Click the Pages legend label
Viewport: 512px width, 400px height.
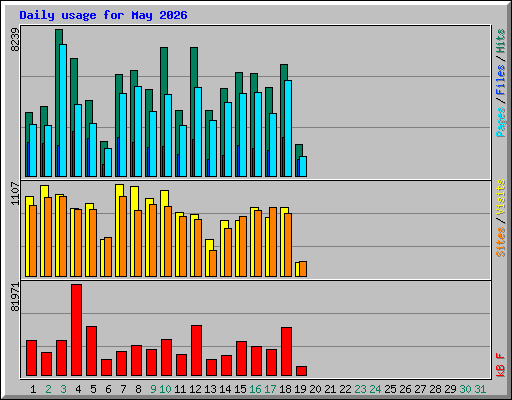pyautogui.click(x=500, y=122)
